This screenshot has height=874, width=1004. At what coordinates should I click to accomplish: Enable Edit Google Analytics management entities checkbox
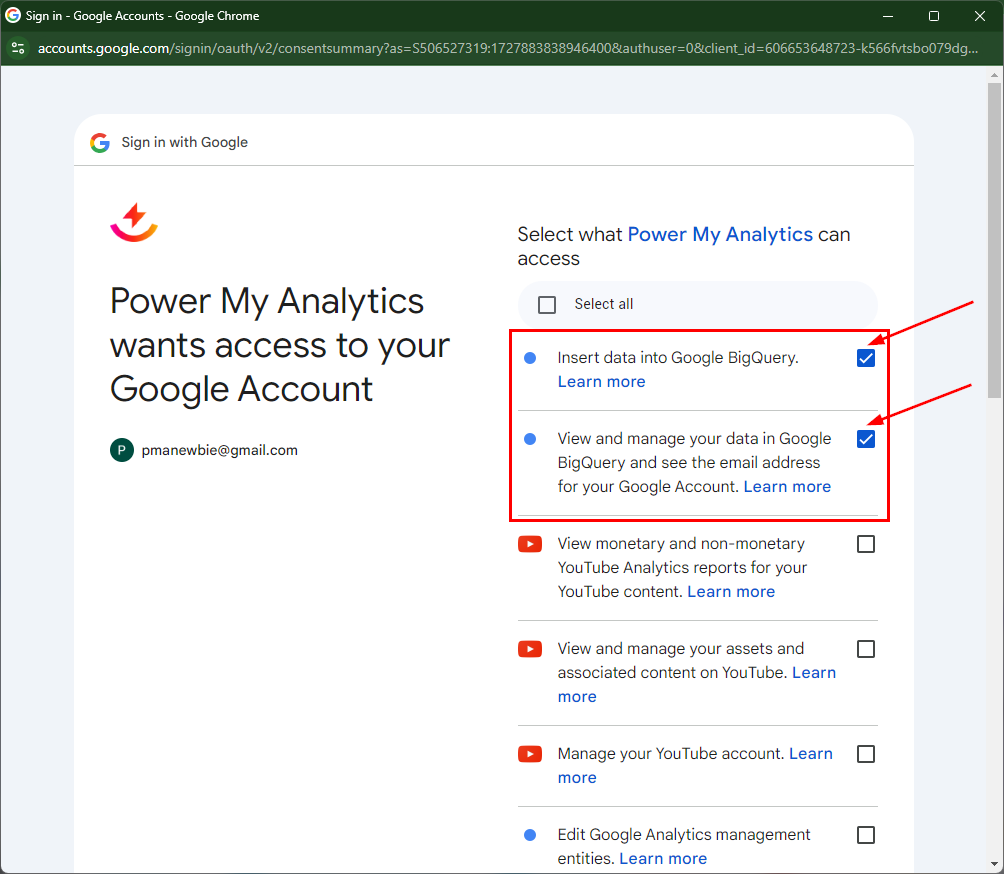click(x=866, y=835)
